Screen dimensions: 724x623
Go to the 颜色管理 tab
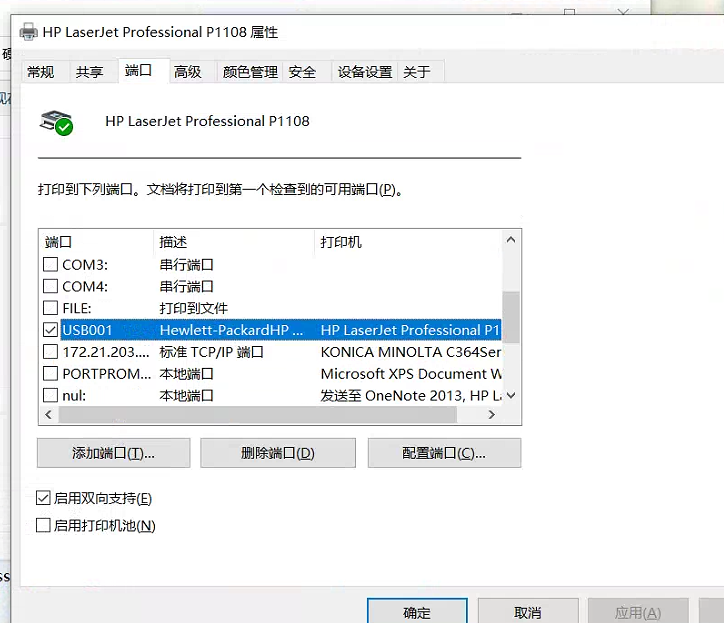click(249, 72)
